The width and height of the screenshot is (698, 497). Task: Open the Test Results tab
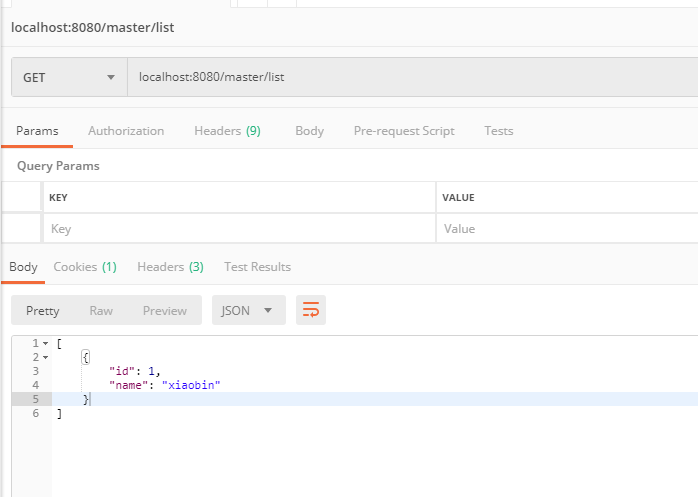click(x=257, y=267)
